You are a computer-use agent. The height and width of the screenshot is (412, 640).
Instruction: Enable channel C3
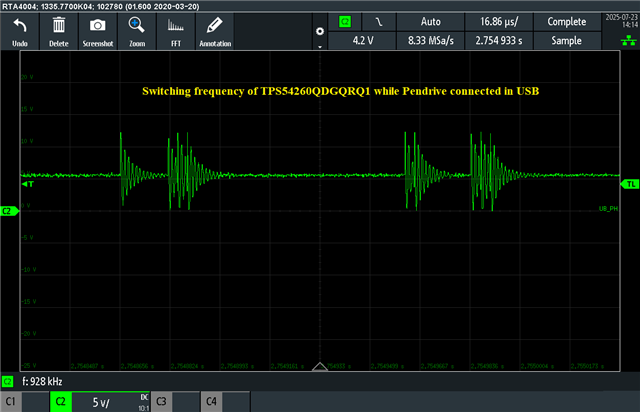click(x=176, y=402)
